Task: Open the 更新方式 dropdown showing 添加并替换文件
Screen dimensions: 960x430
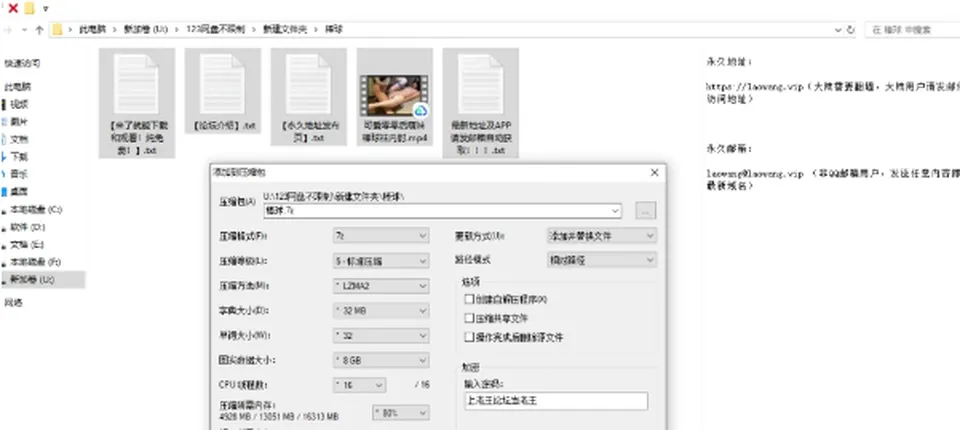Action: [601, 236]
